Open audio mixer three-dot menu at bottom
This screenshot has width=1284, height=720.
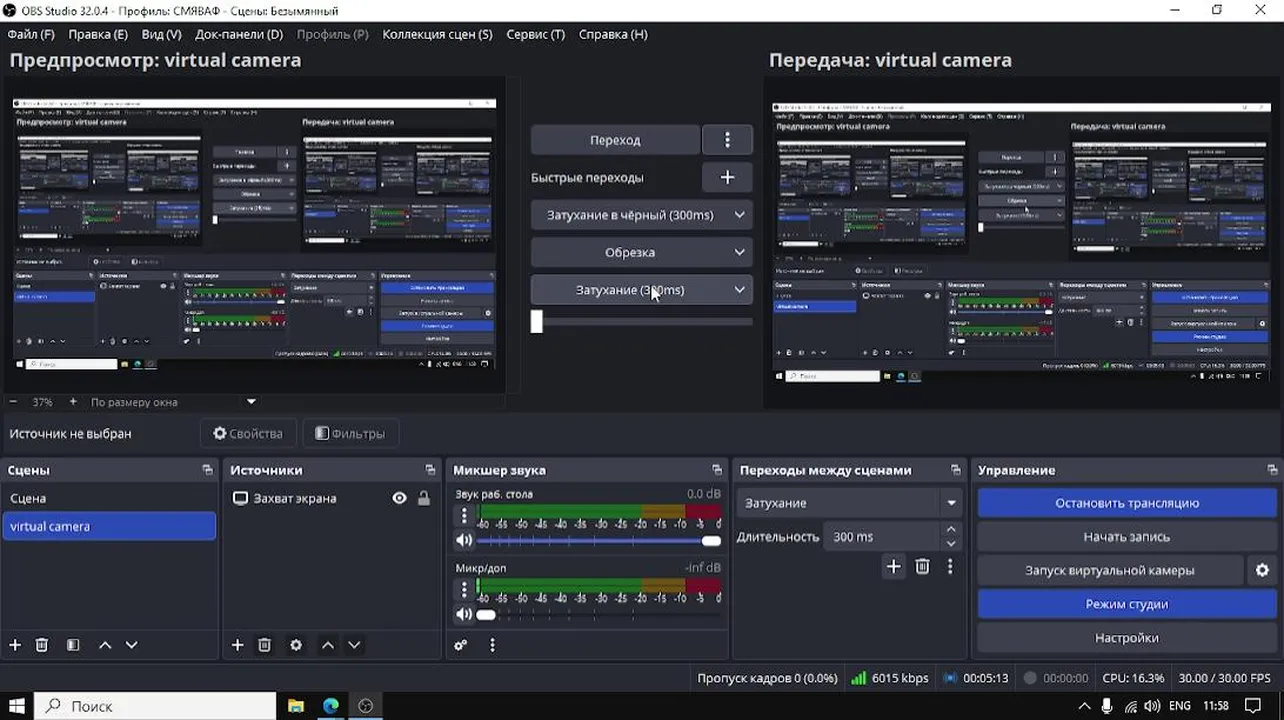(x=492, y=645)
